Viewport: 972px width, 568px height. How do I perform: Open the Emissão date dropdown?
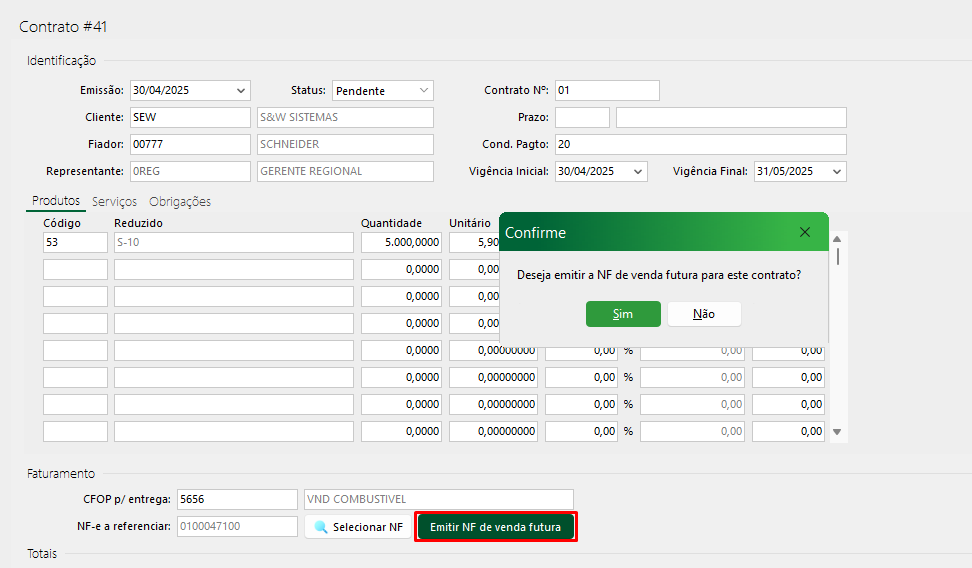(241, 91)
